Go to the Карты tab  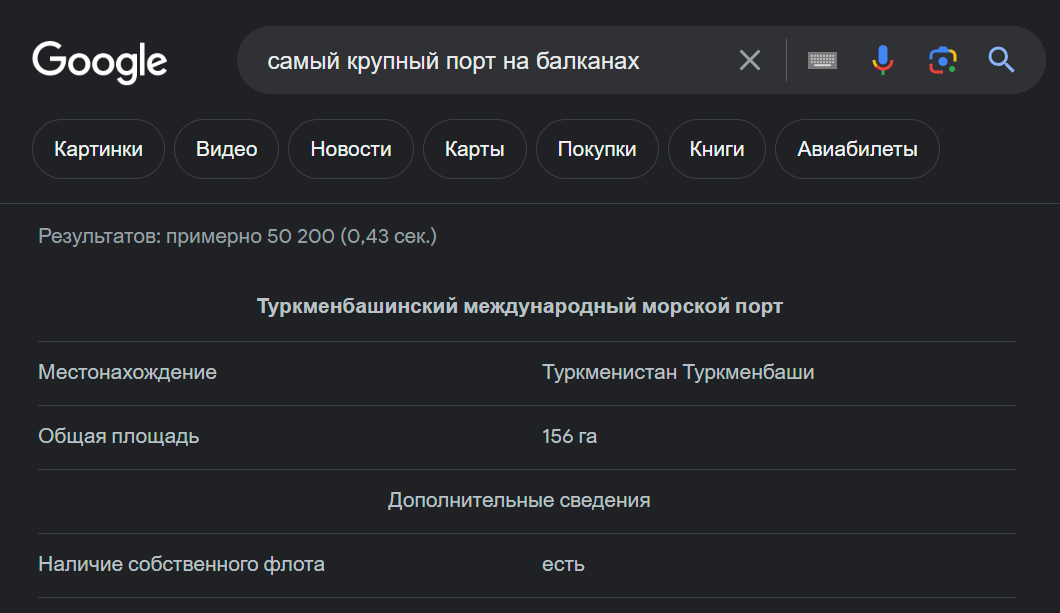[x=474, y=149]
